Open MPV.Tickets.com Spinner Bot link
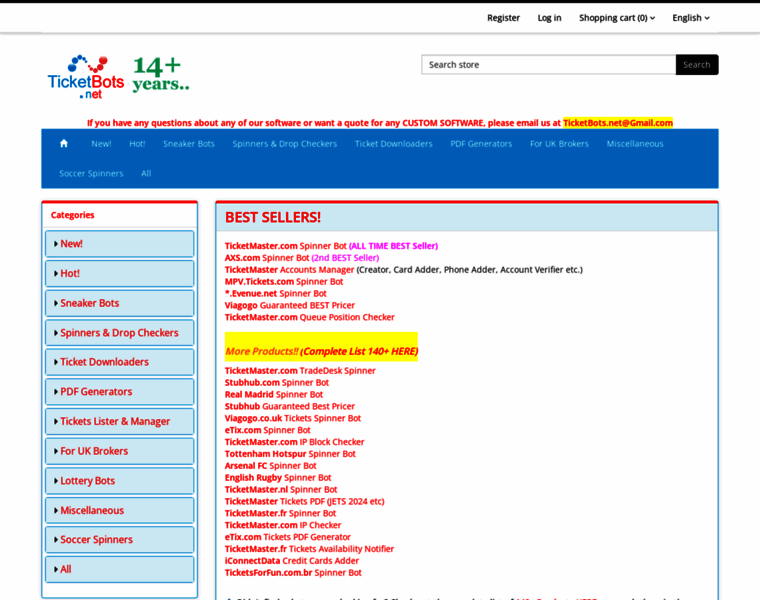Screen dimensions: 760x600 tap(284, 282)
